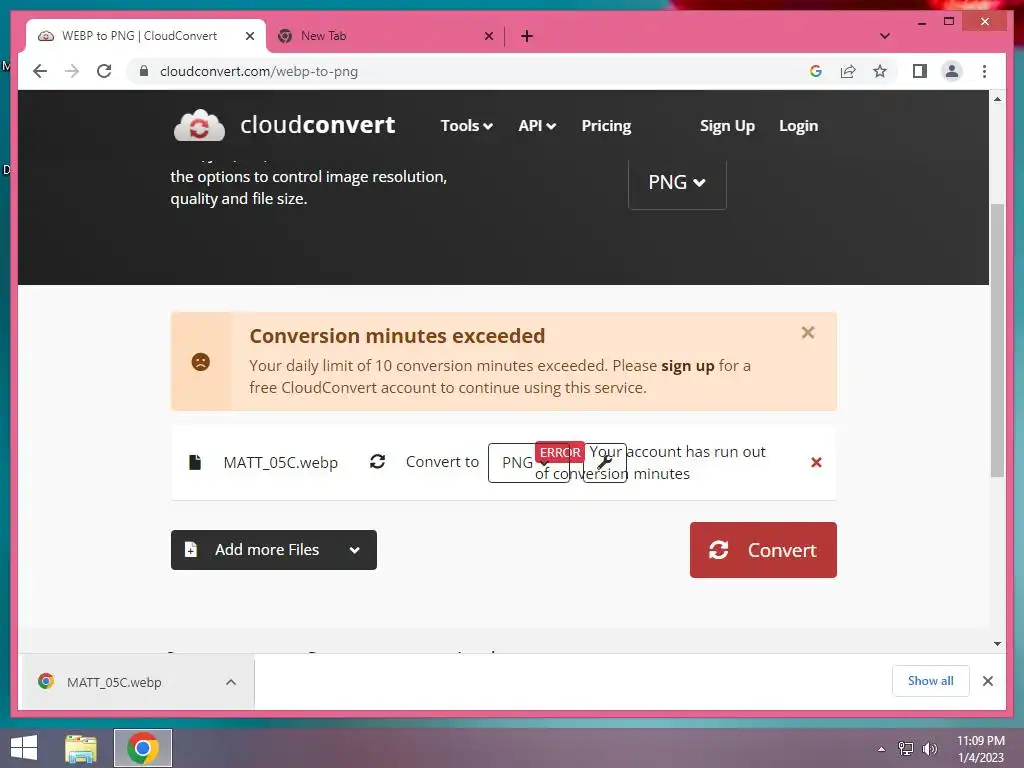Screen dimensions: 1024x768
Task: Reload the current page
Action: 104,71
